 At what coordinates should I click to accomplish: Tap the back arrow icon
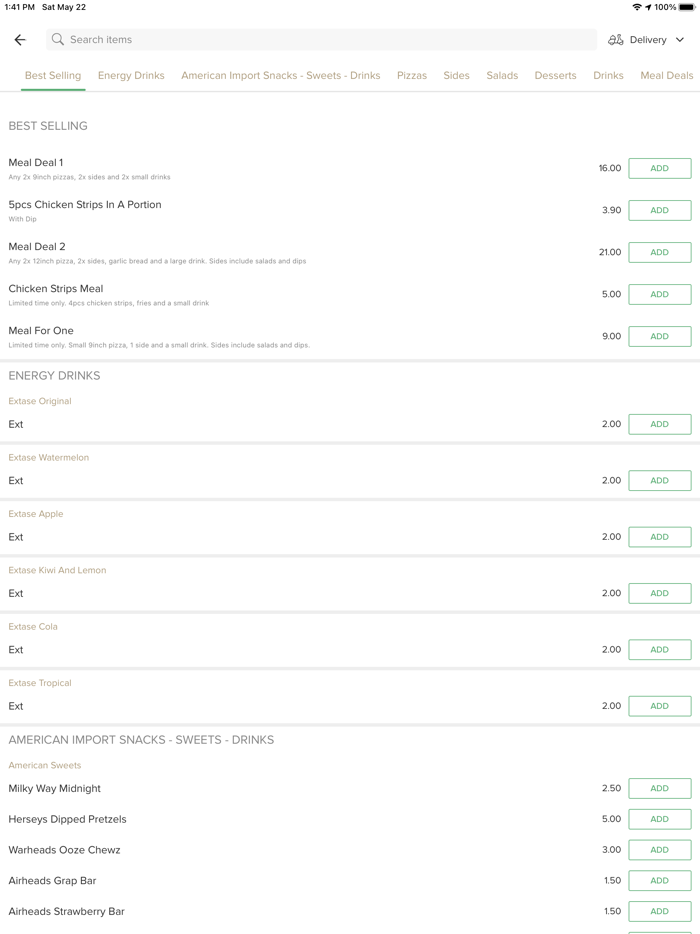[20, 40]
